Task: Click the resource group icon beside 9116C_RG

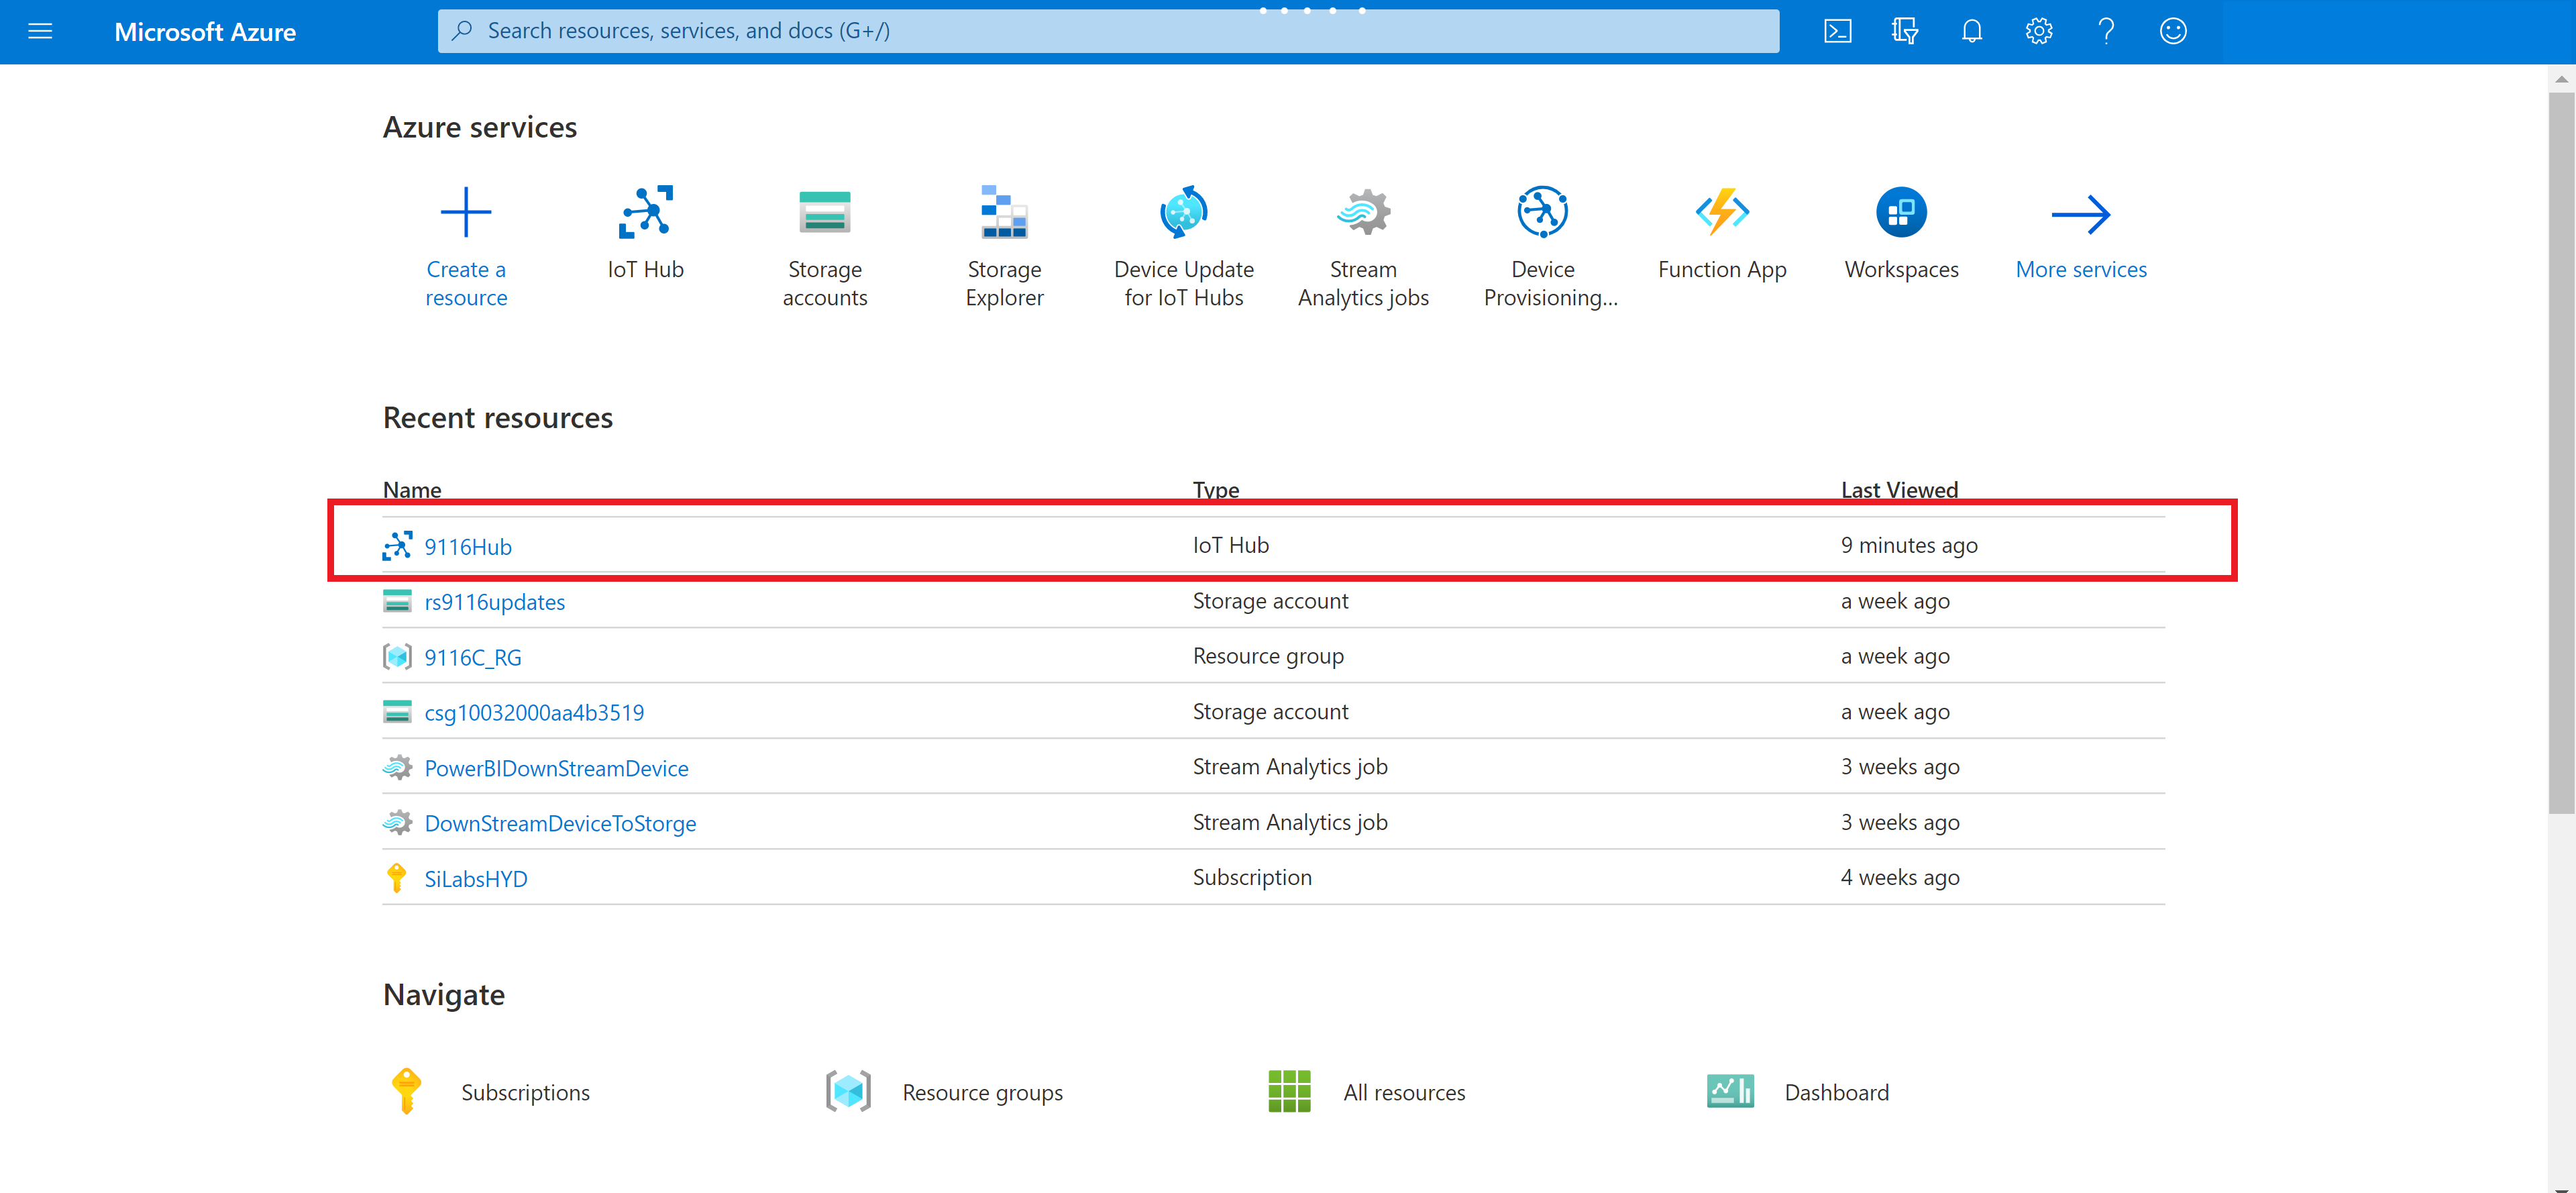Action: point(397,656)
